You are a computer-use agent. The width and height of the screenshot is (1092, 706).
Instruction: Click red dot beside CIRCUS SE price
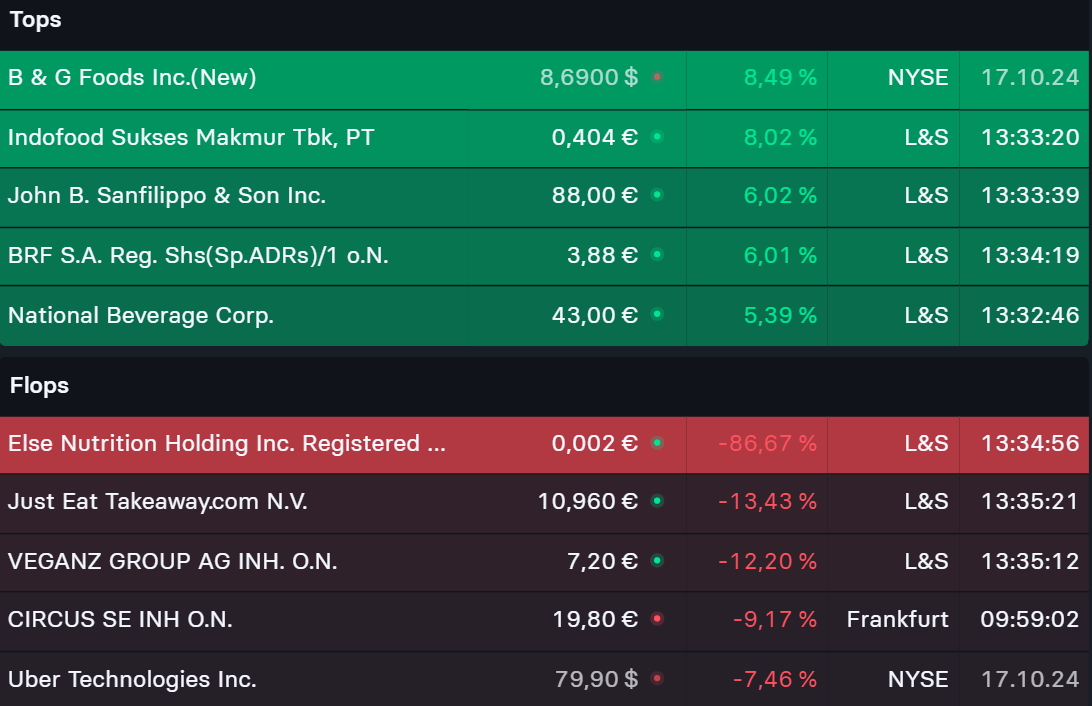coord(657,620)
